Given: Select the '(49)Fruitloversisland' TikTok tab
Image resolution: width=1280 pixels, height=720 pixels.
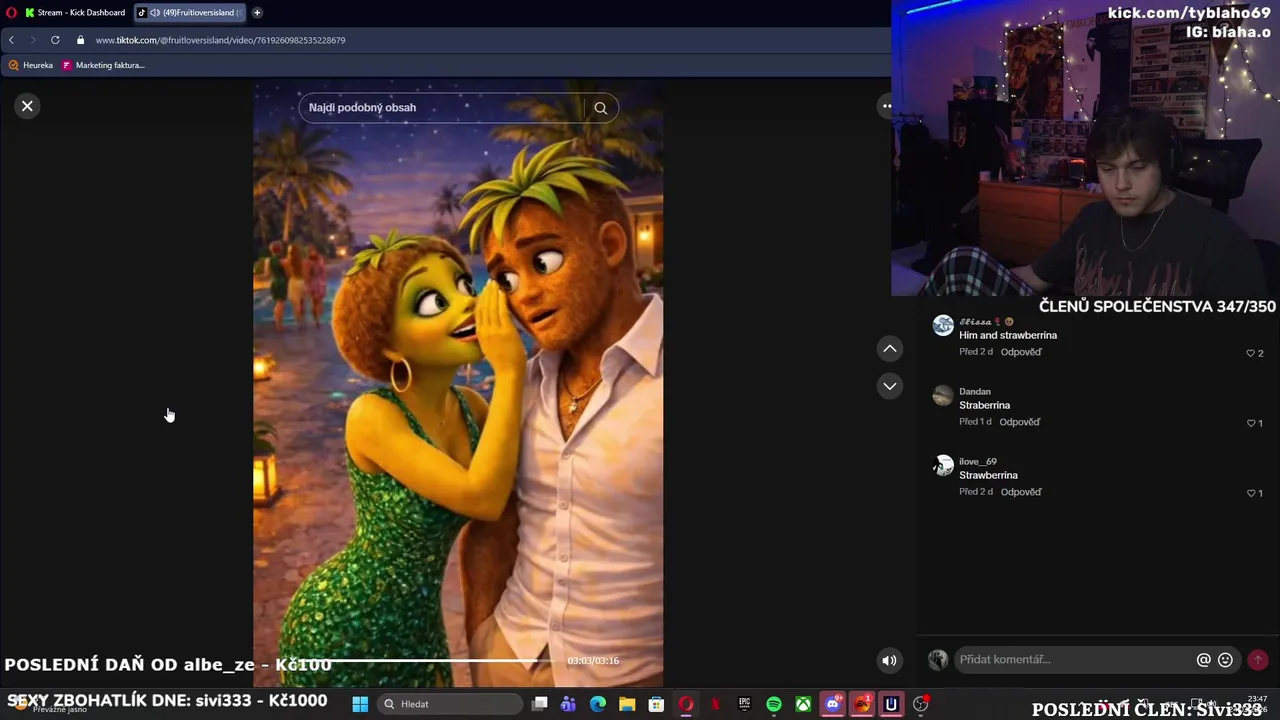Looking at the screenshot, I should coord(190,13).
